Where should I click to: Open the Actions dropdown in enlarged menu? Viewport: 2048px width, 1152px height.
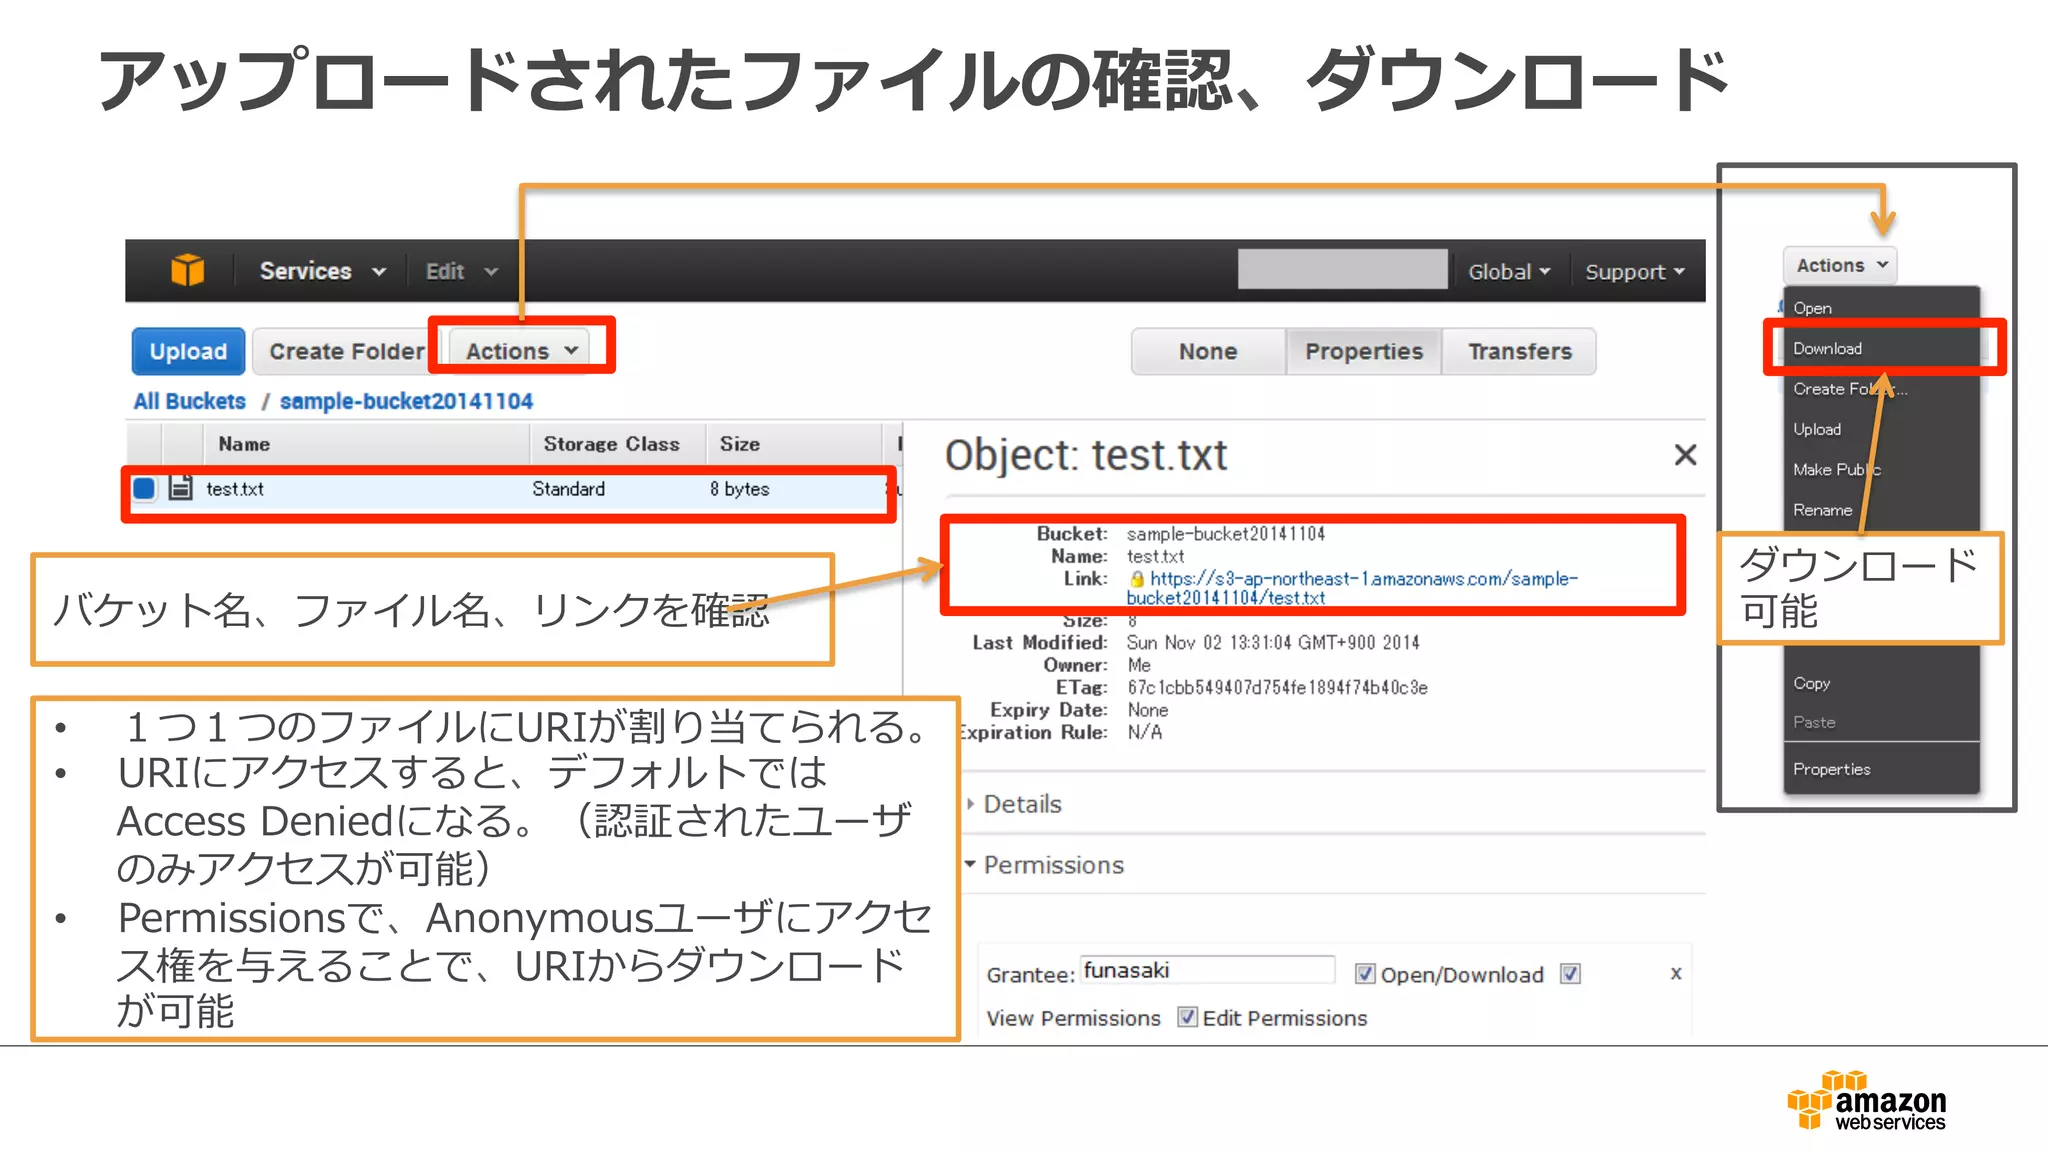(1840, 265)
